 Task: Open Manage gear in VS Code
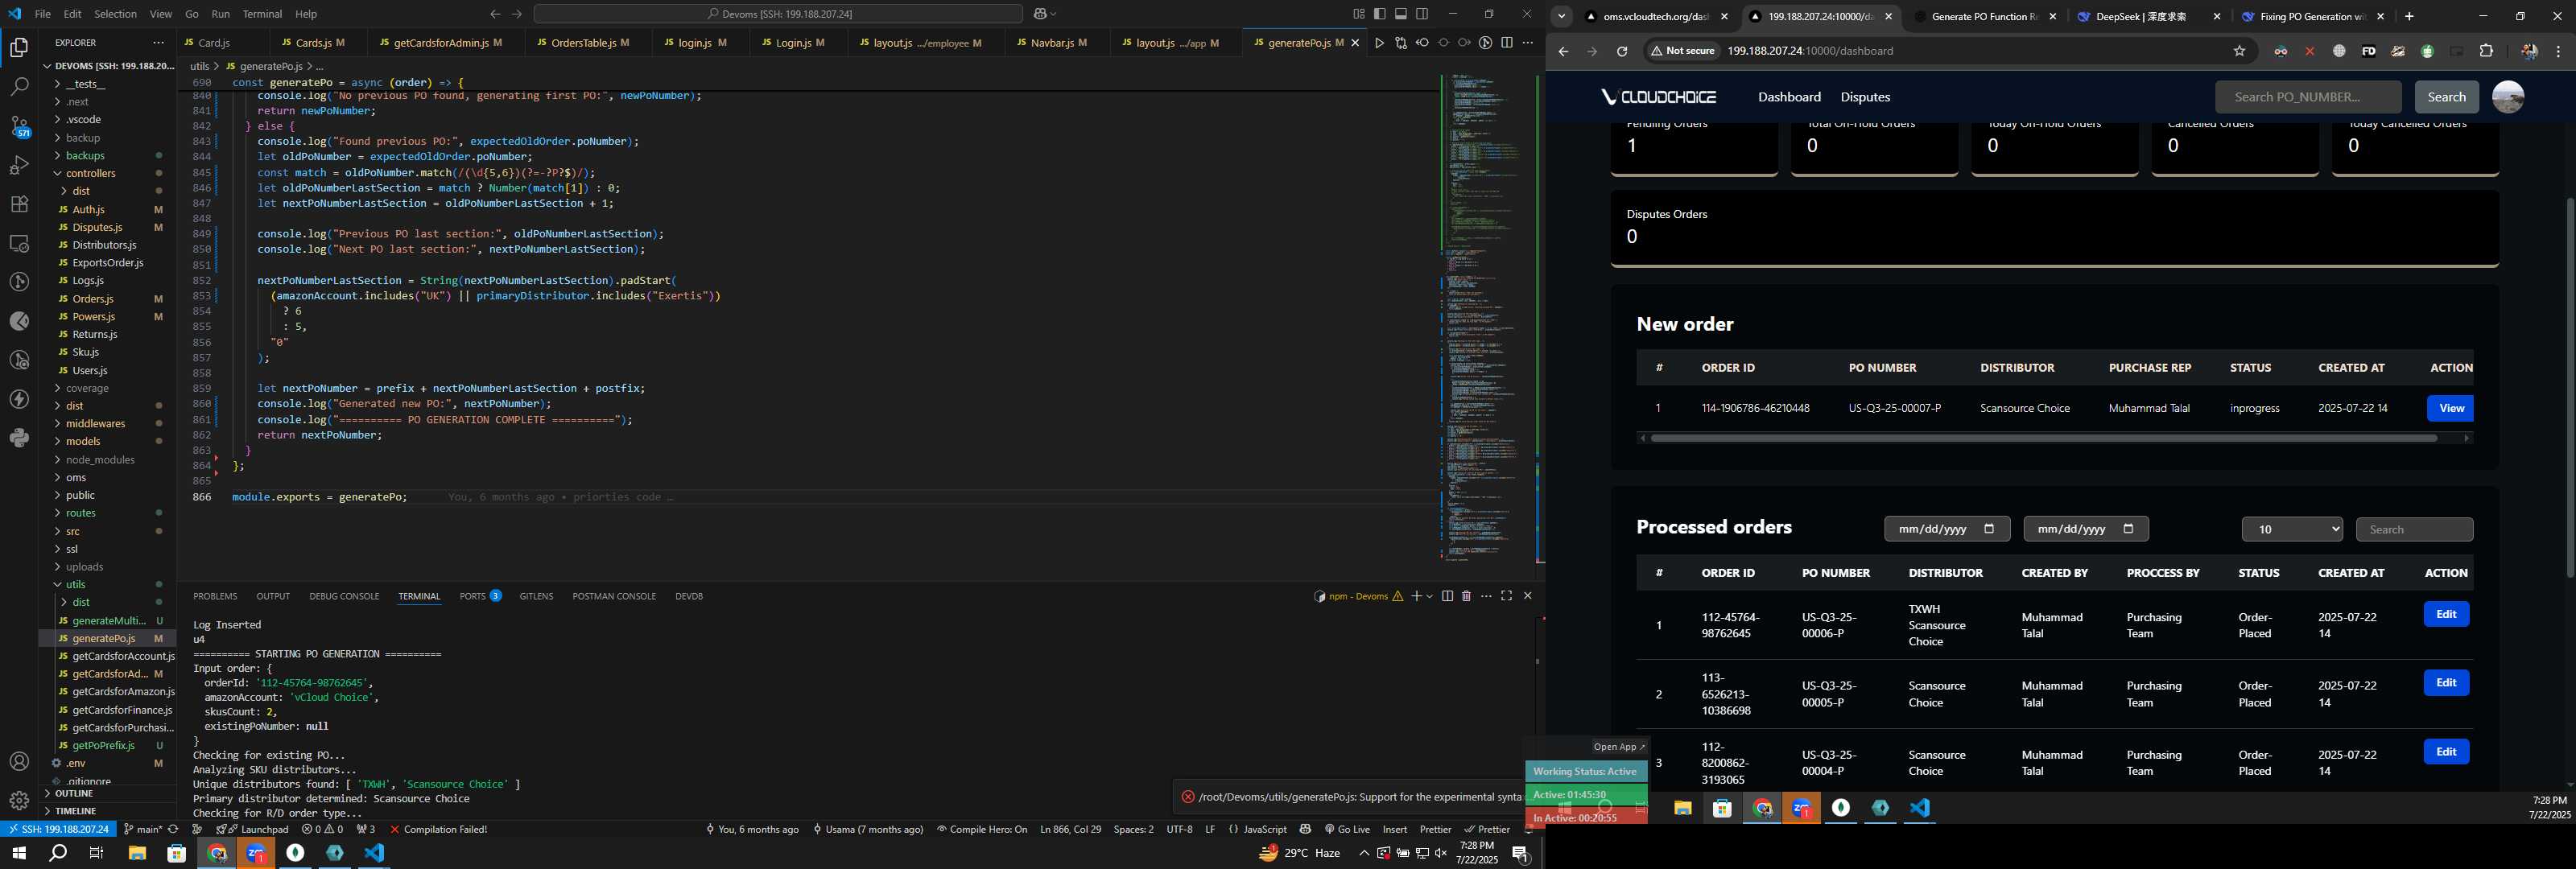tap(19, 800)
